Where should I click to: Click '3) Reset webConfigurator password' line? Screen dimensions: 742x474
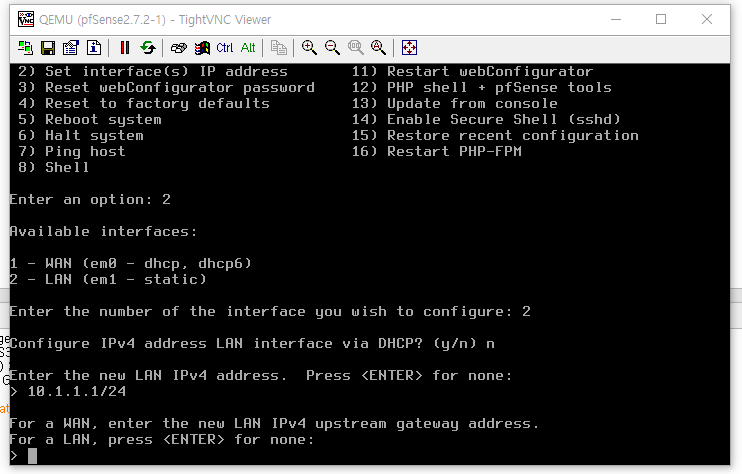(166, 88)
